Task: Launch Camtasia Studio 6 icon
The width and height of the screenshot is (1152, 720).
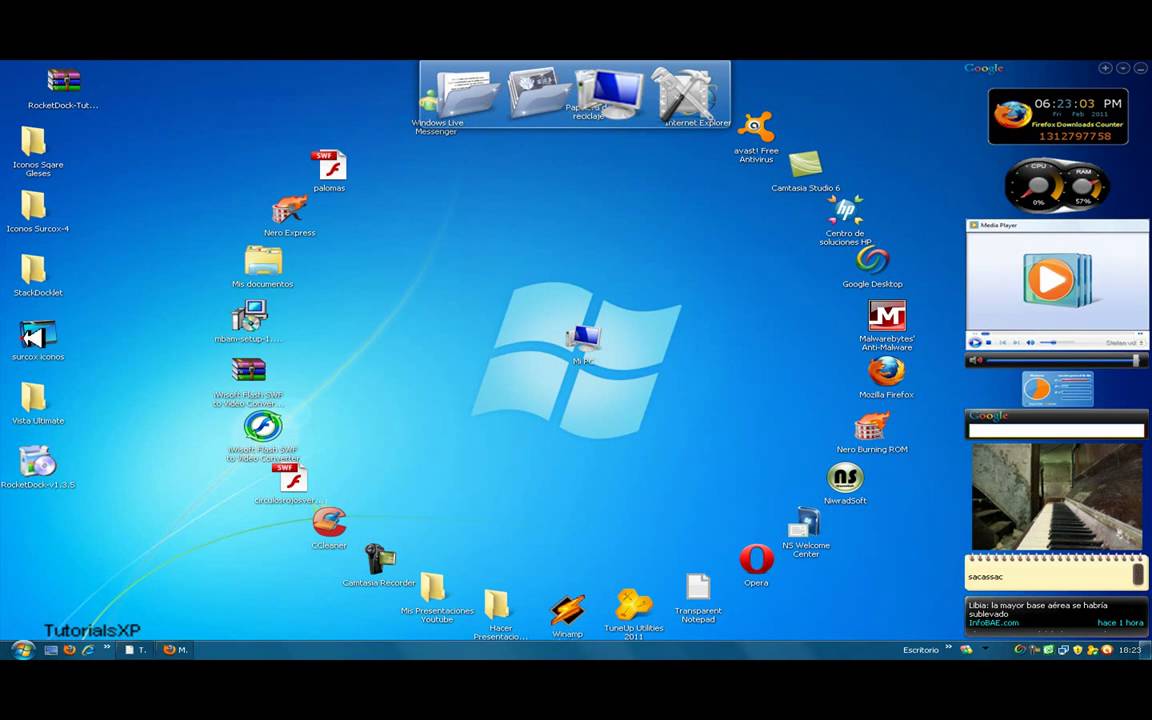Action: [805, 165]
